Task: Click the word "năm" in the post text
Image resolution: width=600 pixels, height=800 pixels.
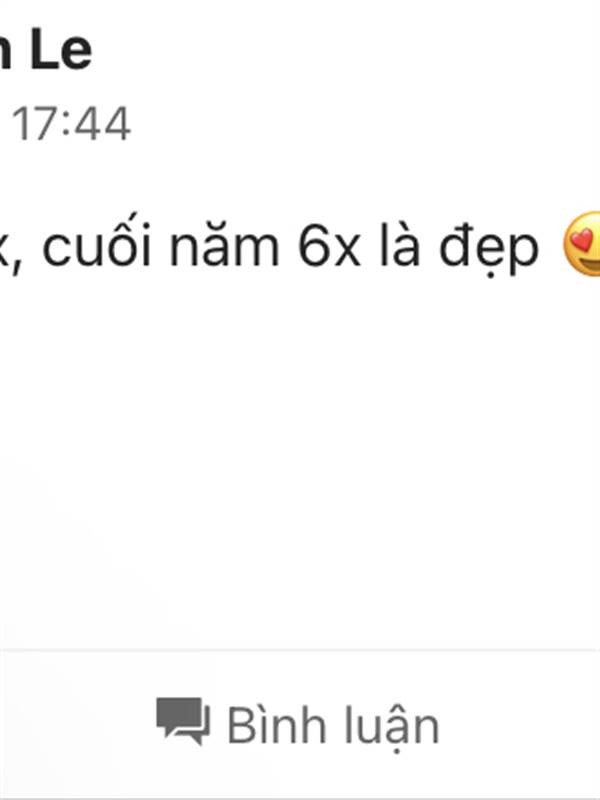Action: tap(224, 247)
